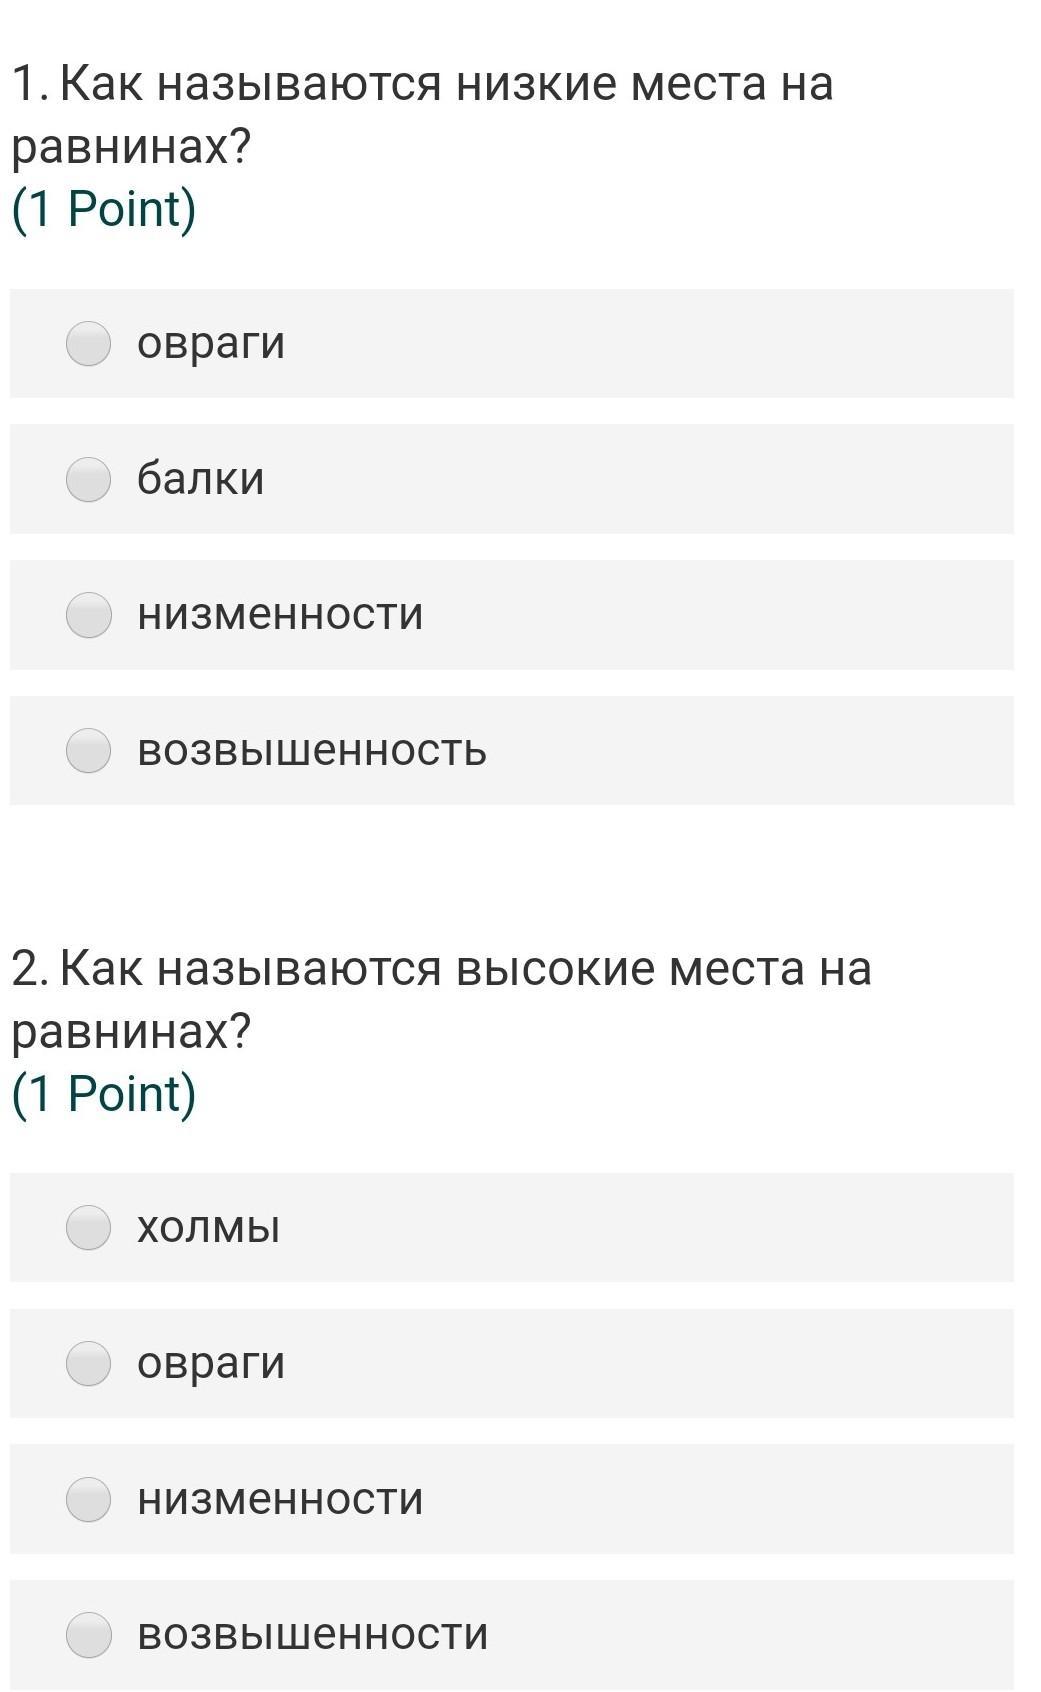Viewport: 1041px width, 1692px height.
Task: Select the овраги radio button in question 1
Action: click(x=88, y=344)
